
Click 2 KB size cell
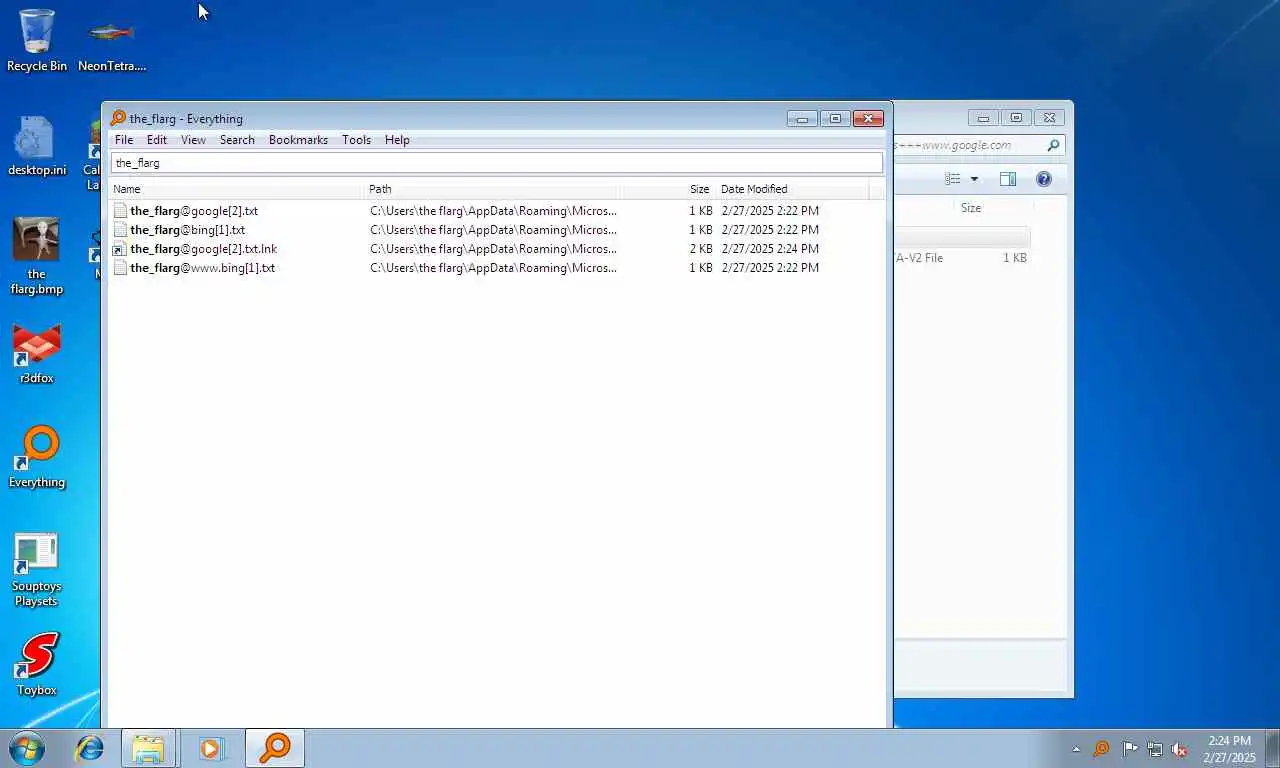(701, 249)
